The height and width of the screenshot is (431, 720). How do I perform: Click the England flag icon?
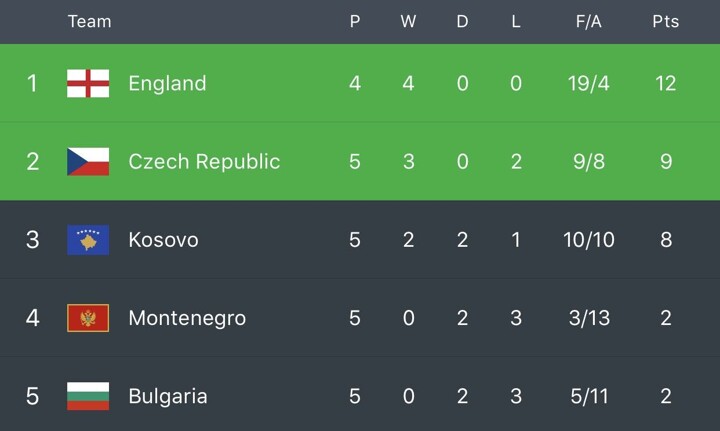[x=88, y=83]
